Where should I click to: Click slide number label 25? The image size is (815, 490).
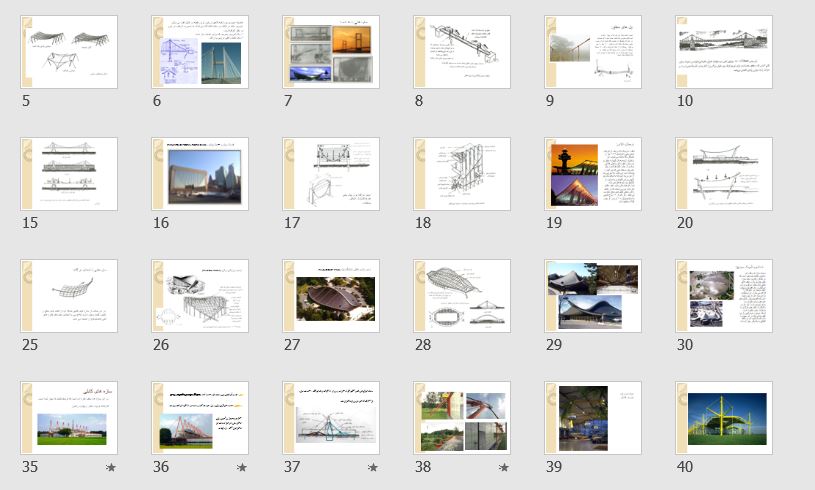pos(30,345)
